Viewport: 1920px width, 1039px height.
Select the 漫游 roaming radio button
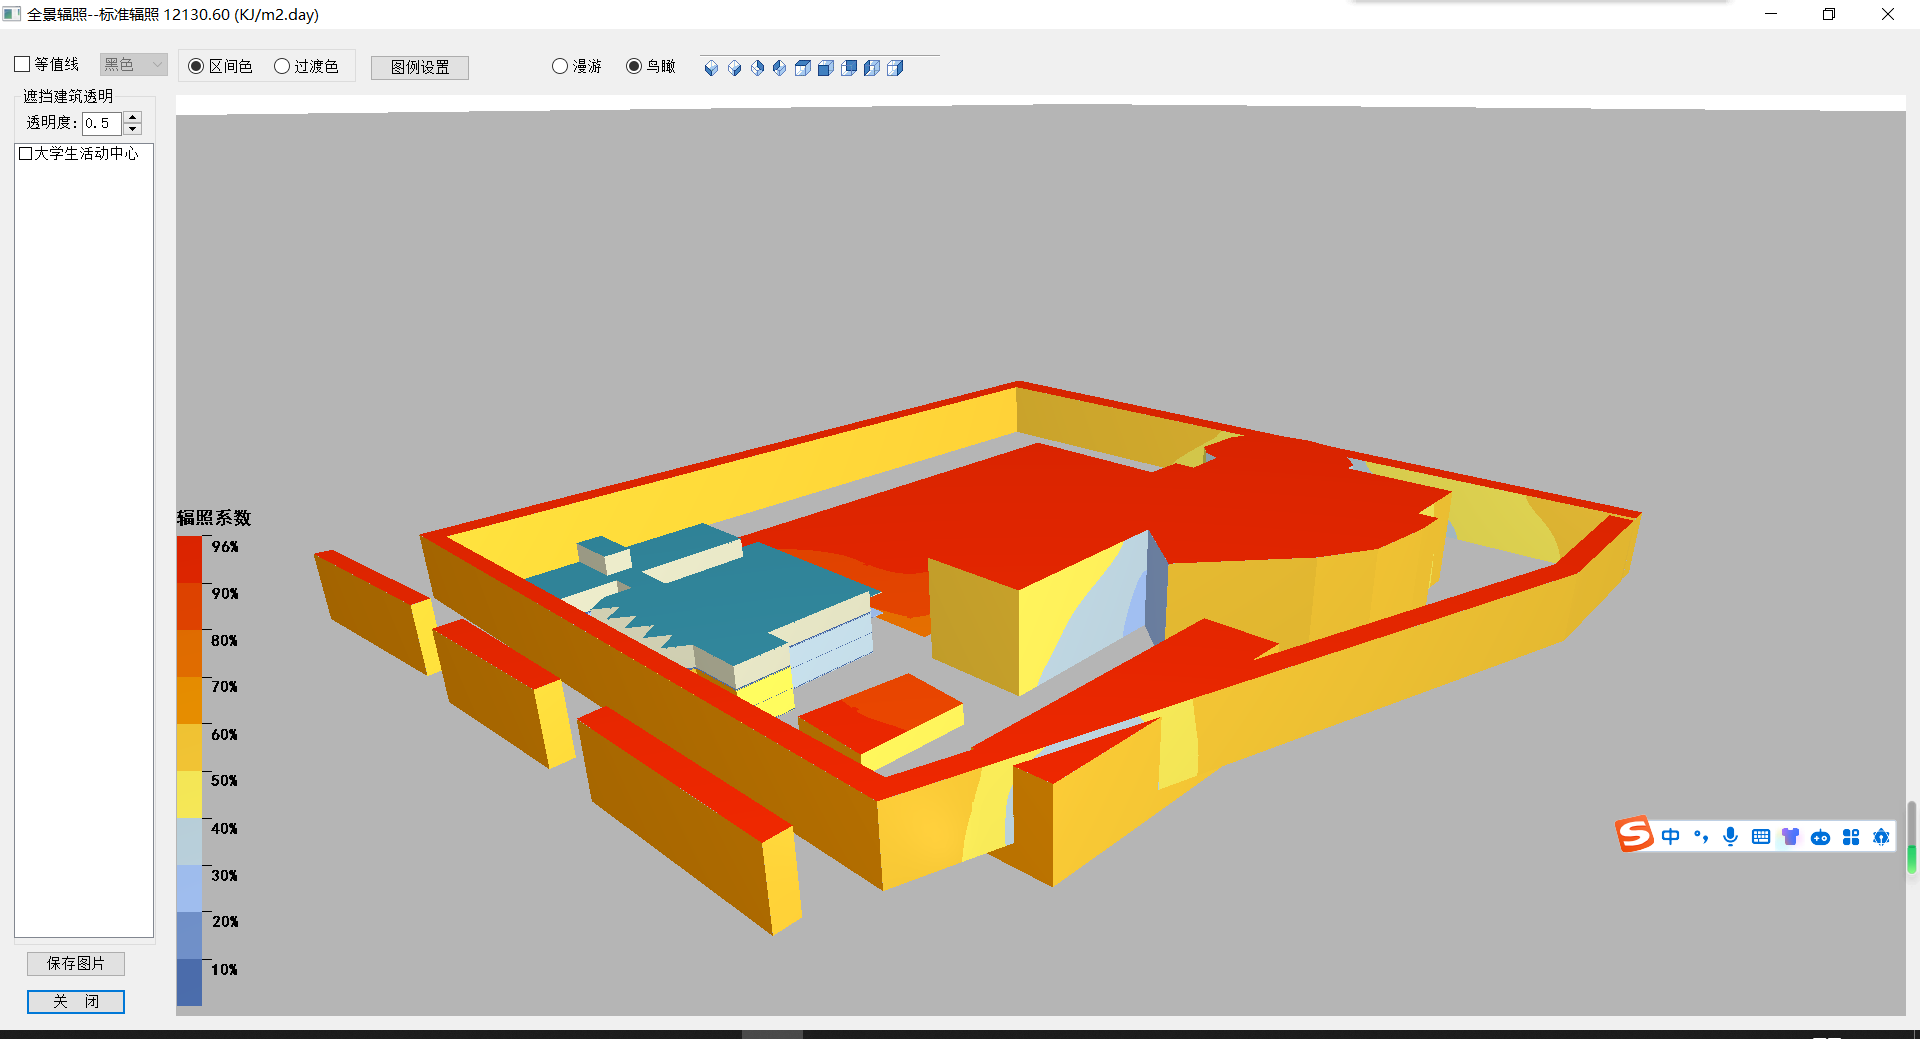click(x=560, y=67)
